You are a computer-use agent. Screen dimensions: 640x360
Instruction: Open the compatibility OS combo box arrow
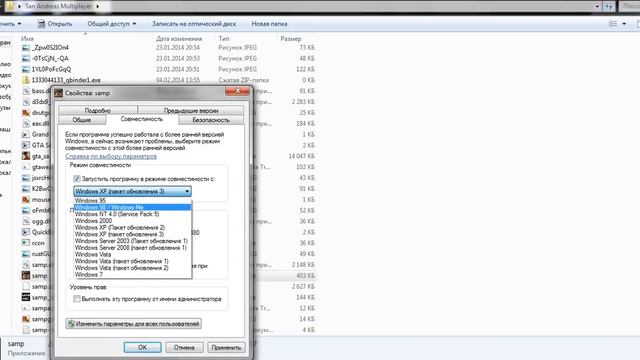[187, 191]
